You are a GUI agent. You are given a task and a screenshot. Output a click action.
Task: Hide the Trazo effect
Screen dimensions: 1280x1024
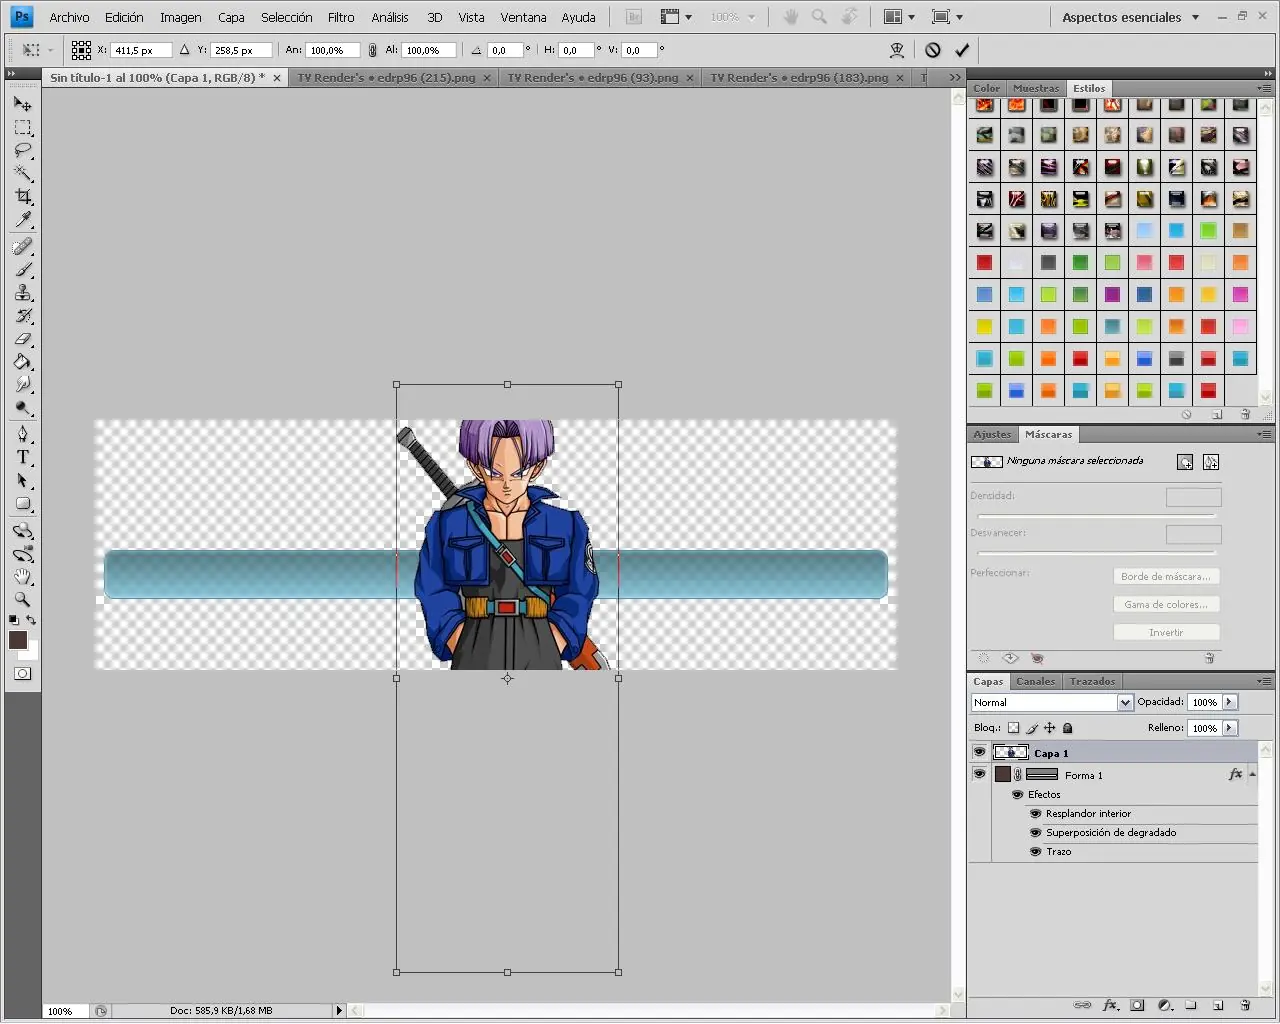tap(1036, 852)
